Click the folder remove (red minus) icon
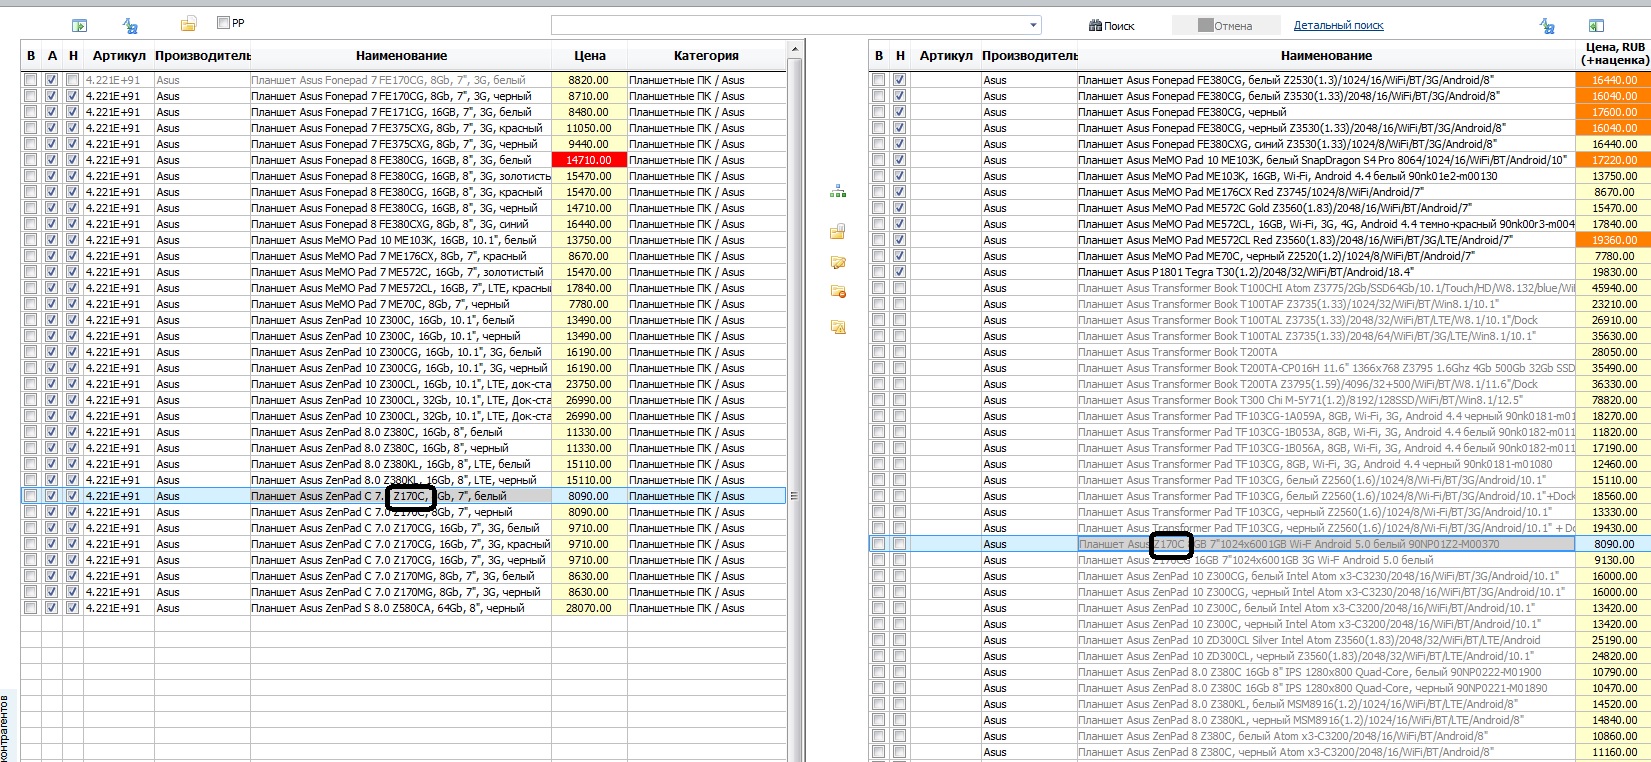Image resolution: width=1651 pixels, height=762 pixels. point(838,292)
